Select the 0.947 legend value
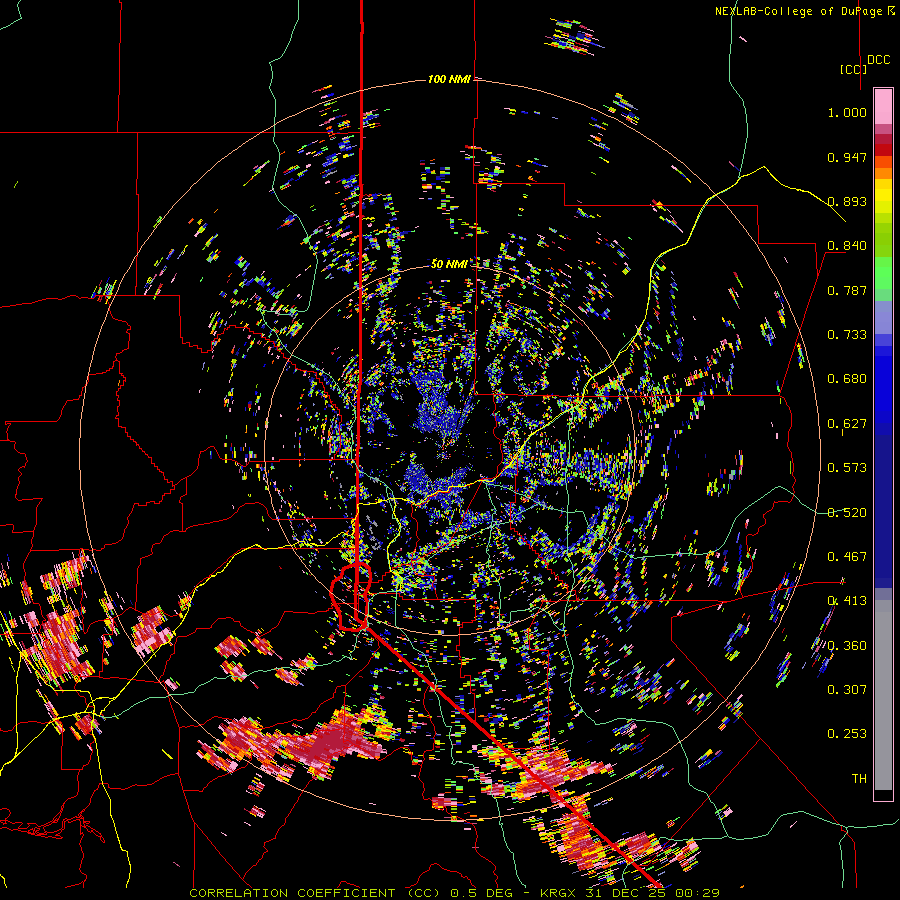The image size is (900, 900). pyautogui.click(x=847, y=157)
